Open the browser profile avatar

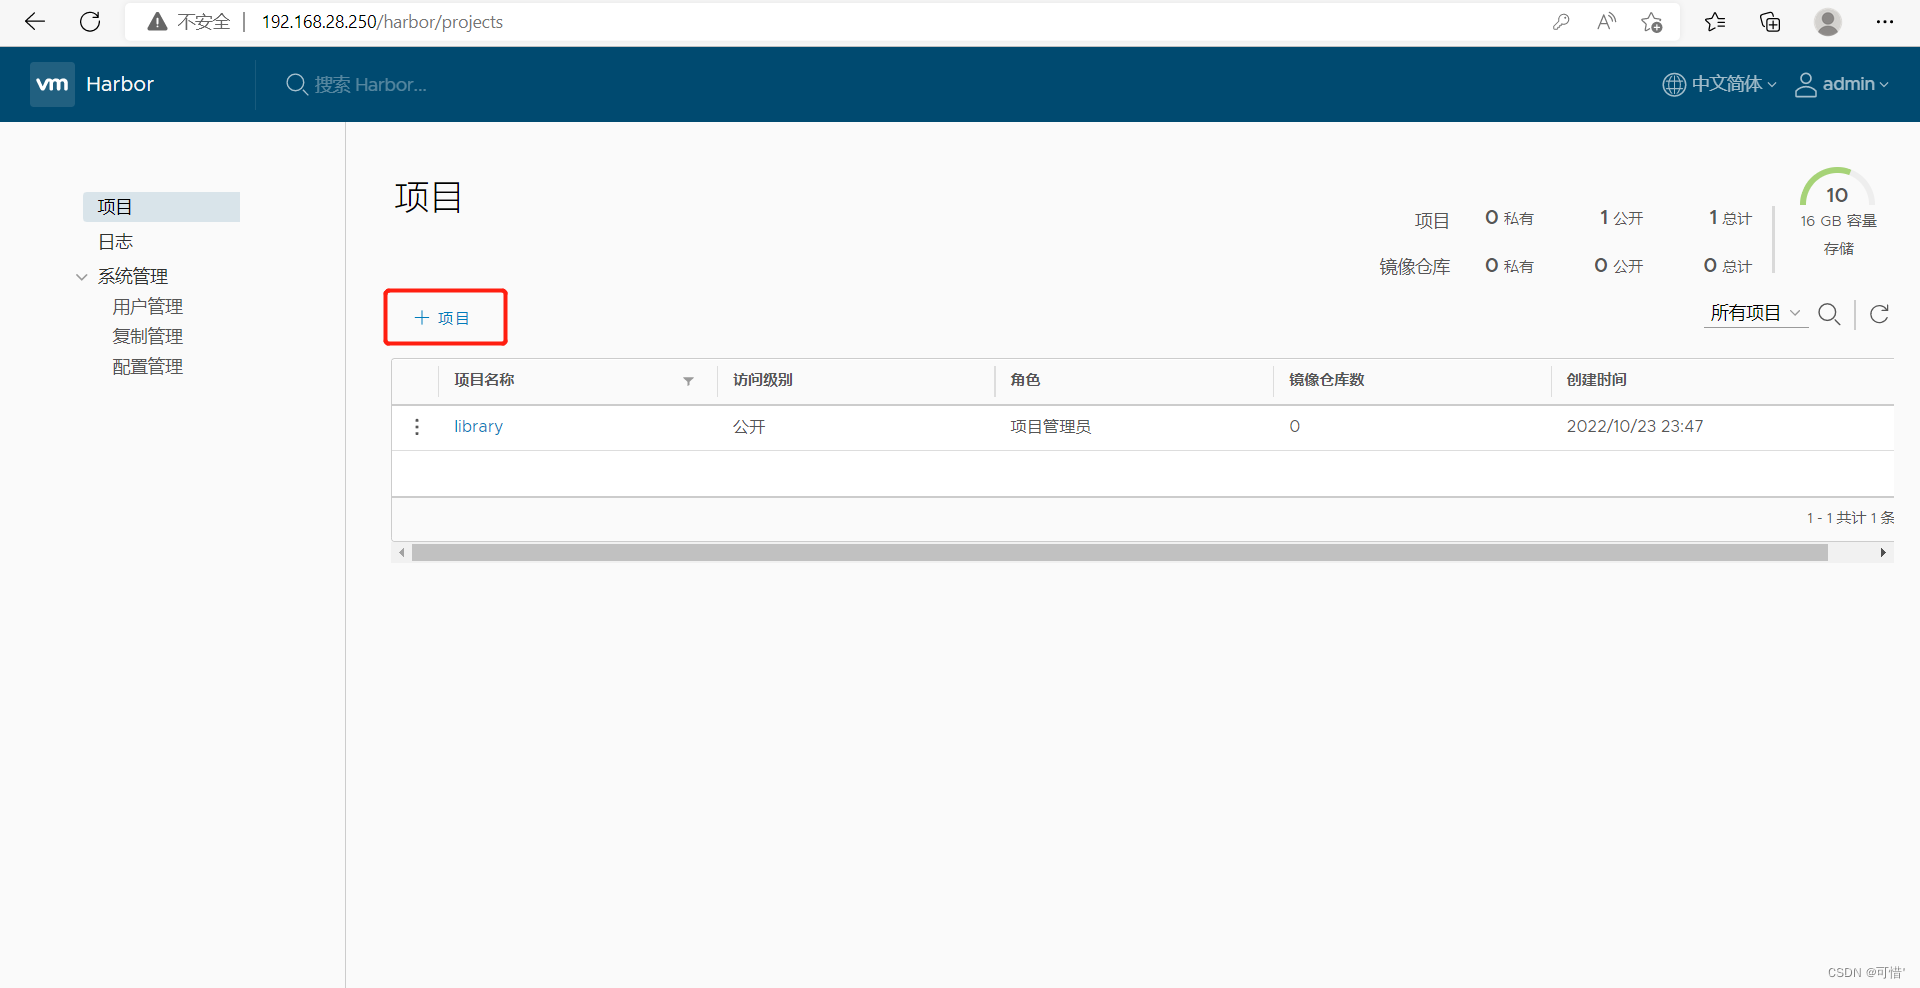point(1828,21)
